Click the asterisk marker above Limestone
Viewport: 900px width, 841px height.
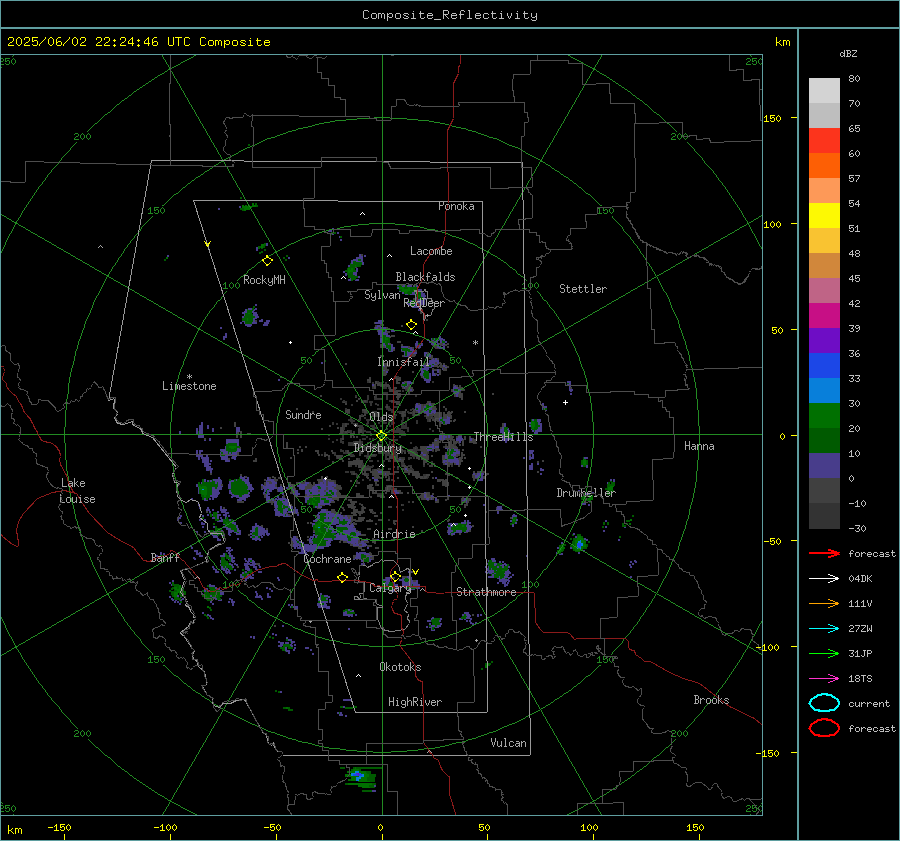(x=189, y=377)
